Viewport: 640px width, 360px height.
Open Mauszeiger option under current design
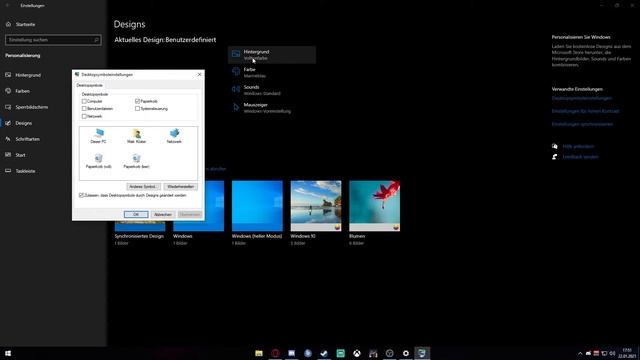[271, 108]
